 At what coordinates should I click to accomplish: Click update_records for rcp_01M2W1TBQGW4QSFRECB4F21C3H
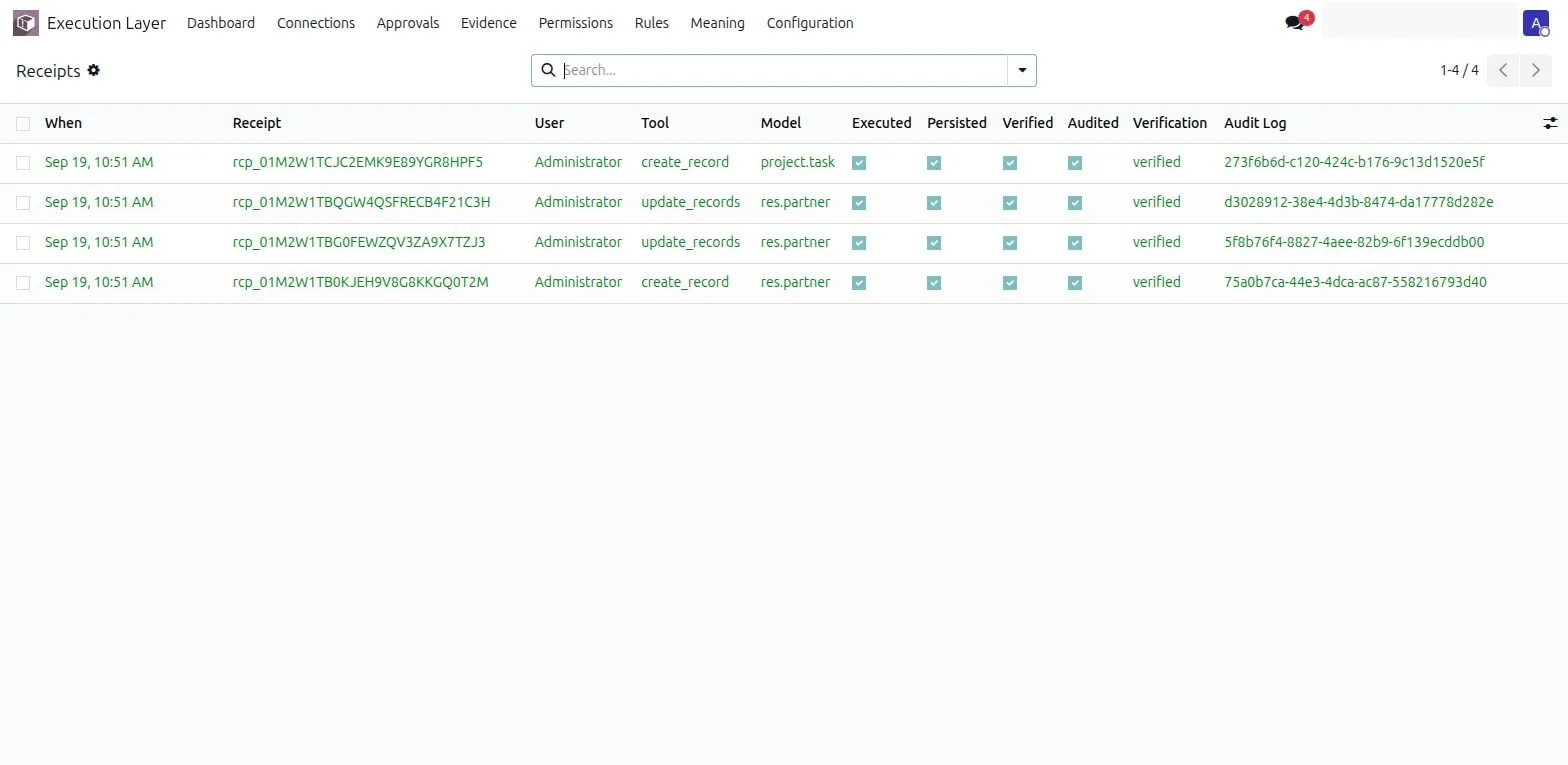point(691,202)
